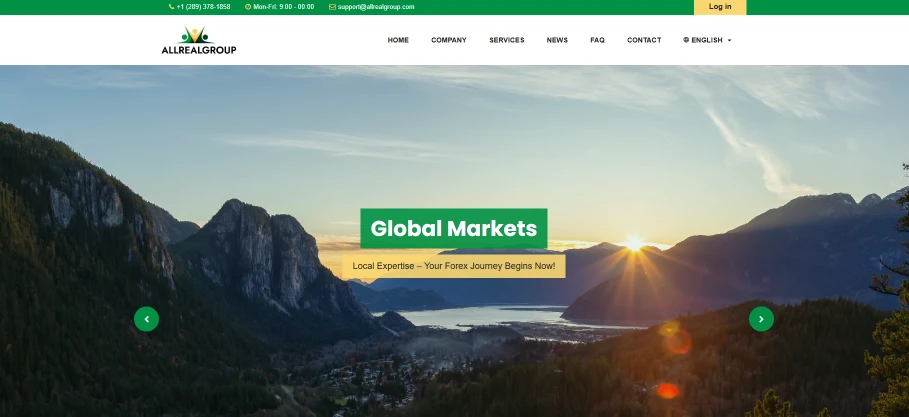Click the Global Markets headline banner
The width and height of the screenshot is (909, 417).
pos(453,229)
